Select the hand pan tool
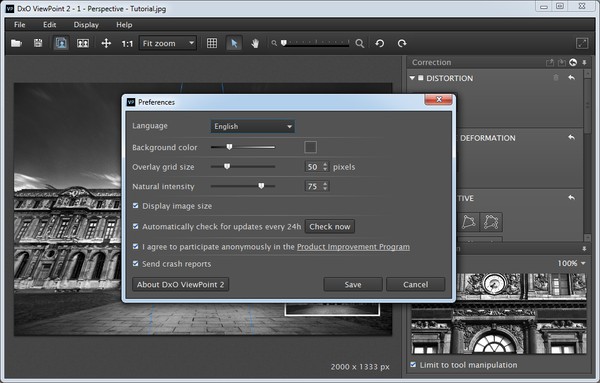Screen dimensions: 600x383 click(x=255, y=44)
